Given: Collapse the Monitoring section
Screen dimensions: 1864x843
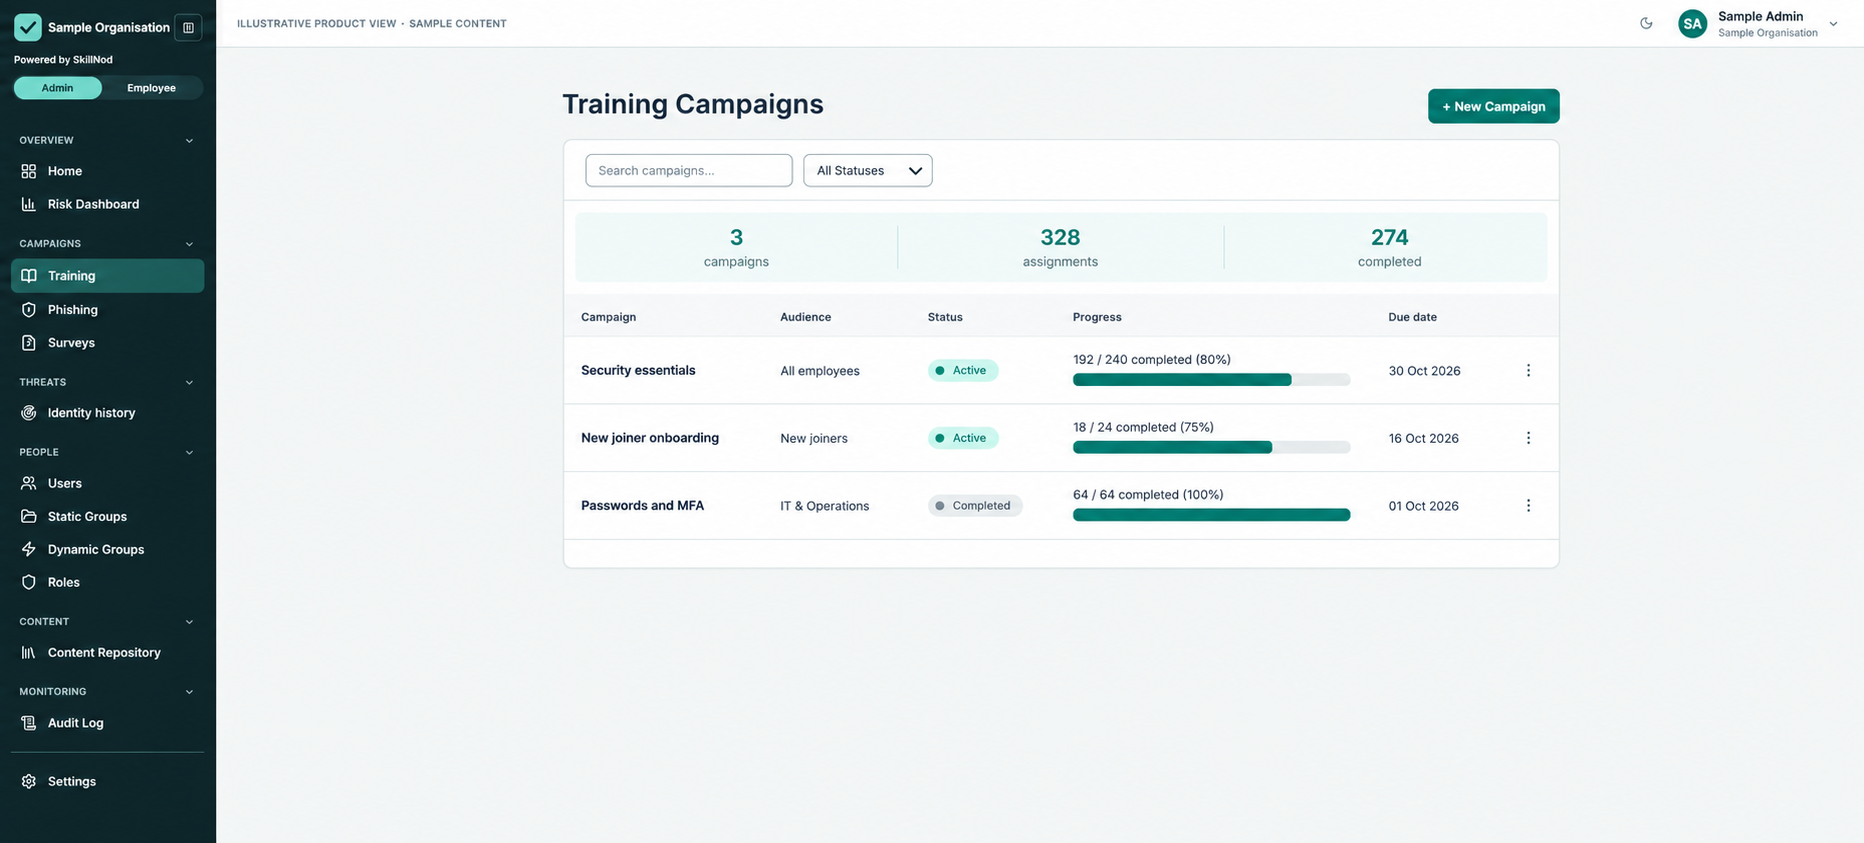Looking at the screenshot, I should (189, 692).
